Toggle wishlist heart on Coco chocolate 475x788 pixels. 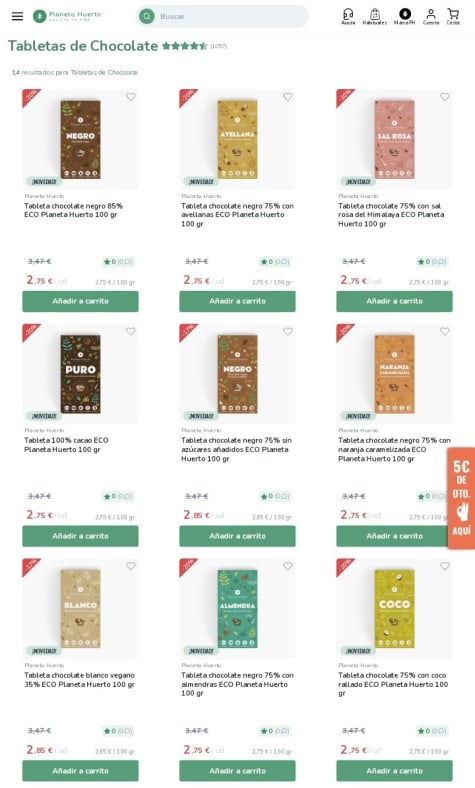[445, 566]
